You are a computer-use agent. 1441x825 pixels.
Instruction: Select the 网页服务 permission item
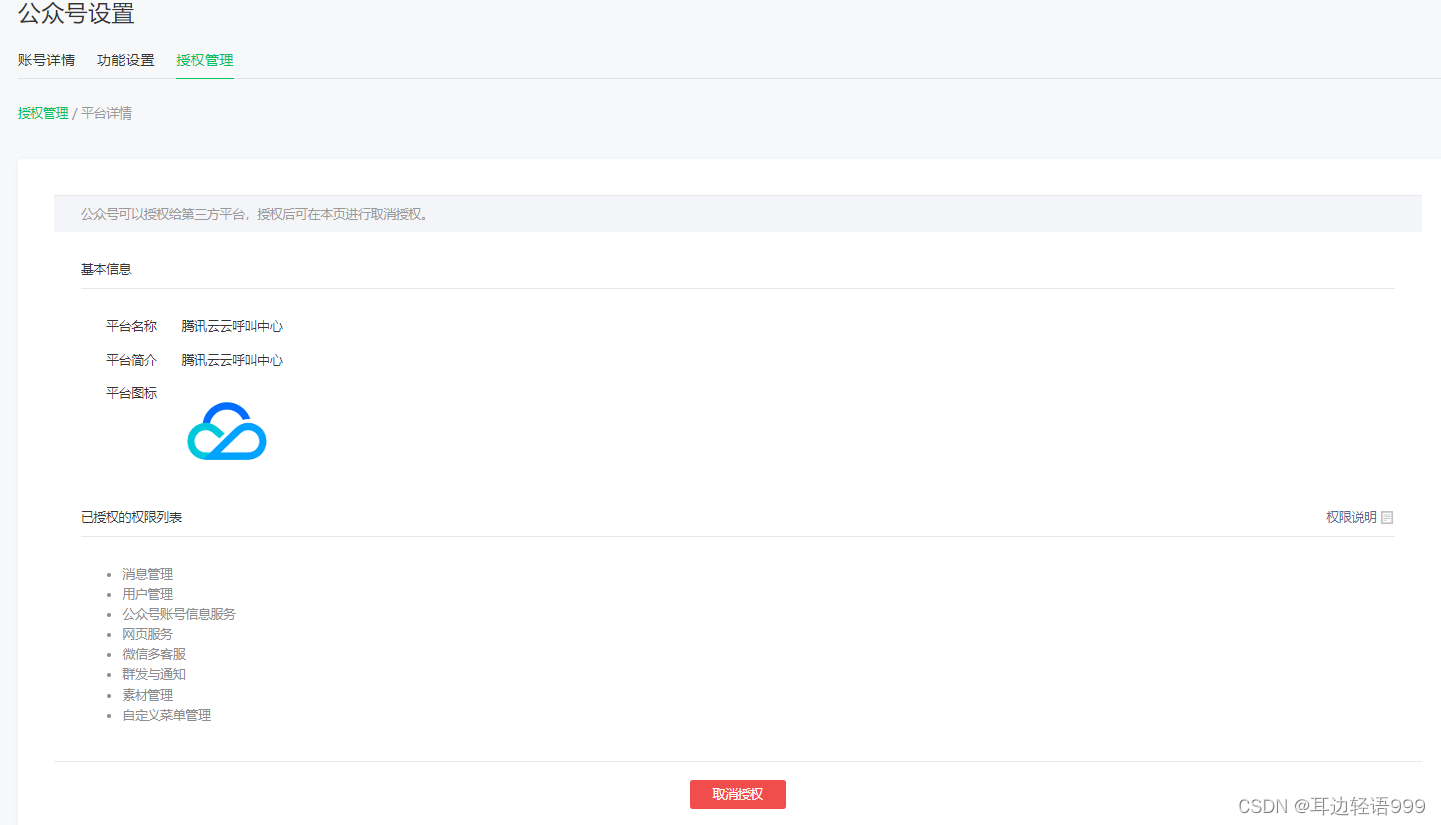click(x=148, y=634)
